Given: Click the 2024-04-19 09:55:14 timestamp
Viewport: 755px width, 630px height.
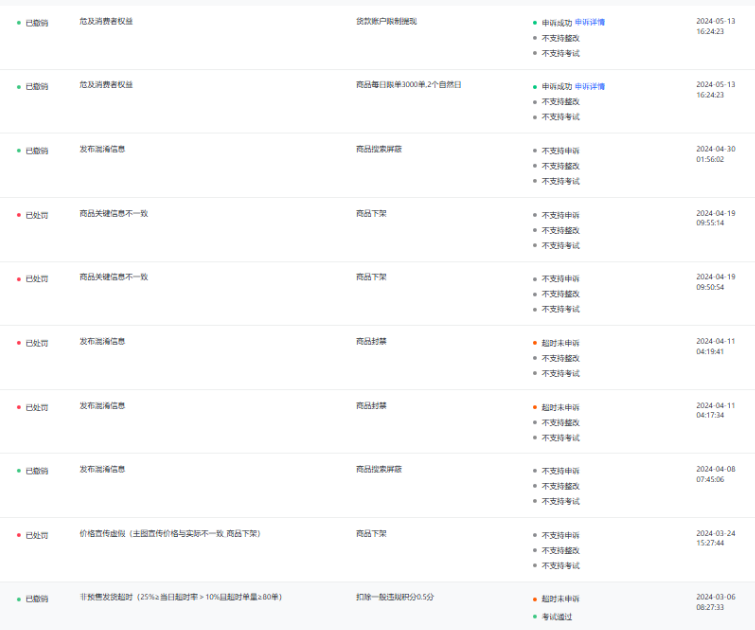Looking at the screenshot, I should click(x=715, y=217).
